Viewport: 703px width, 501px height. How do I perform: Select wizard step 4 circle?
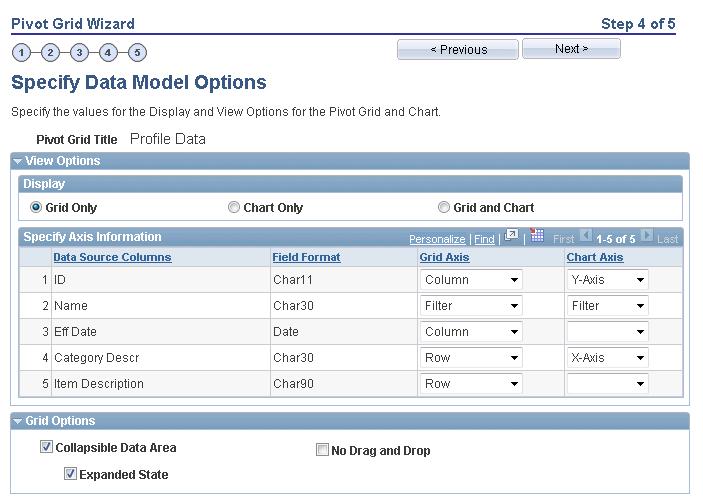pyautogui.click(x=108, y=52)
